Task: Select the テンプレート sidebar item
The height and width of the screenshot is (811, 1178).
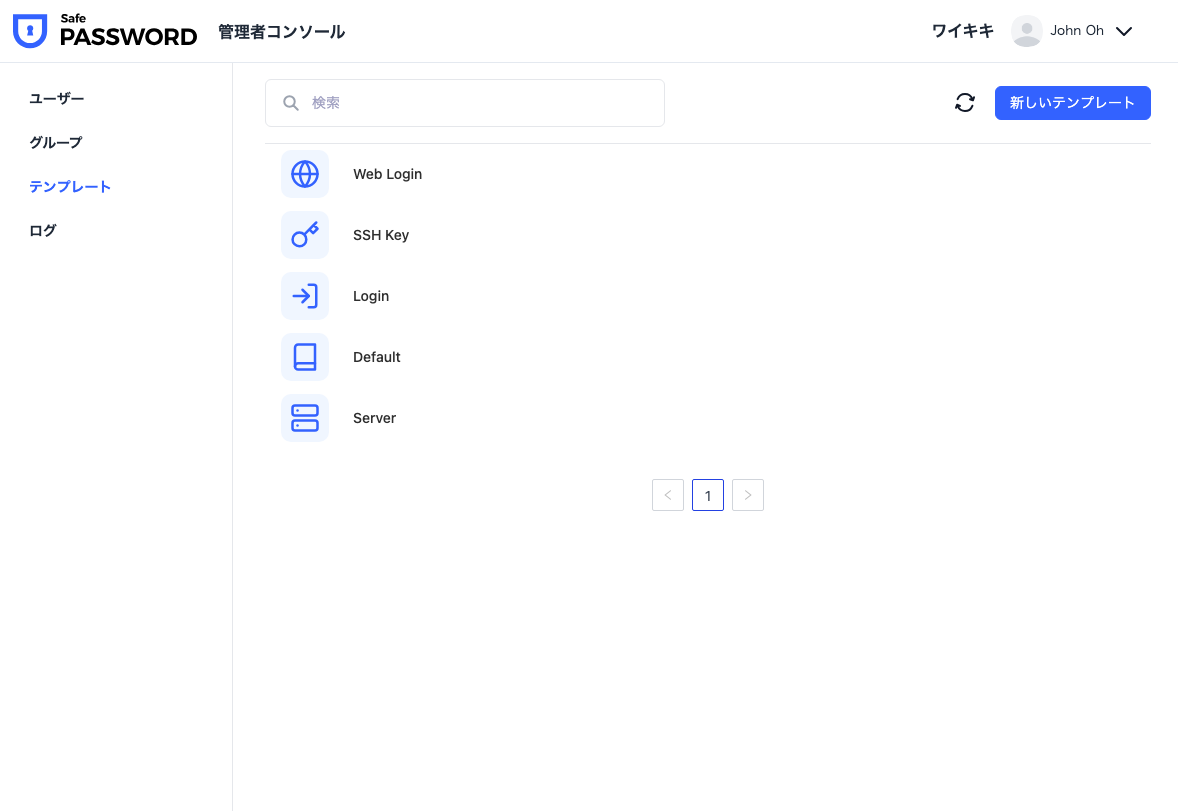Action: click(x=70, y=186)
